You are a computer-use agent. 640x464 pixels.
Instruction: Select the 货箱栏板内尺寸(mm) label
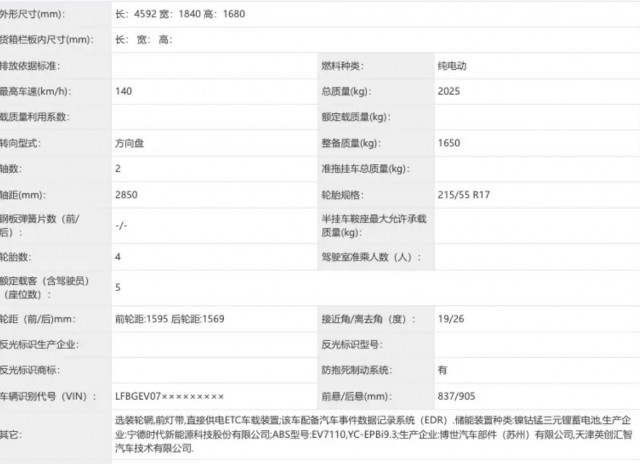pos(47,40)
